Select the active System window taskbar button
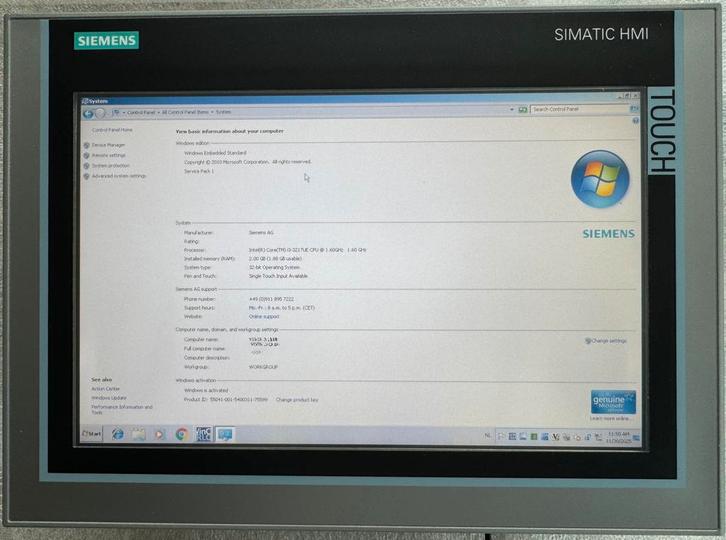 tap(225, 434)
